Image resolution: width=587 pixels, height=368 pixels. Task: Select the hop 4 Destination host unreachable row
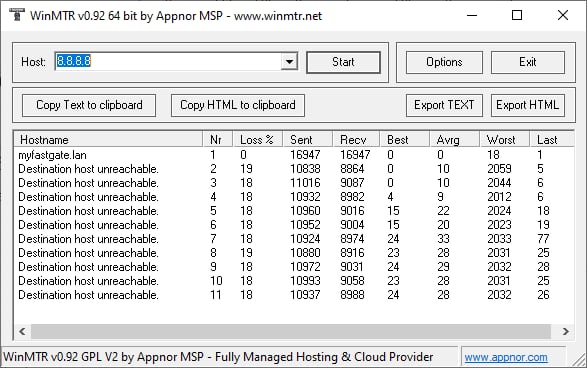point(294,197)
